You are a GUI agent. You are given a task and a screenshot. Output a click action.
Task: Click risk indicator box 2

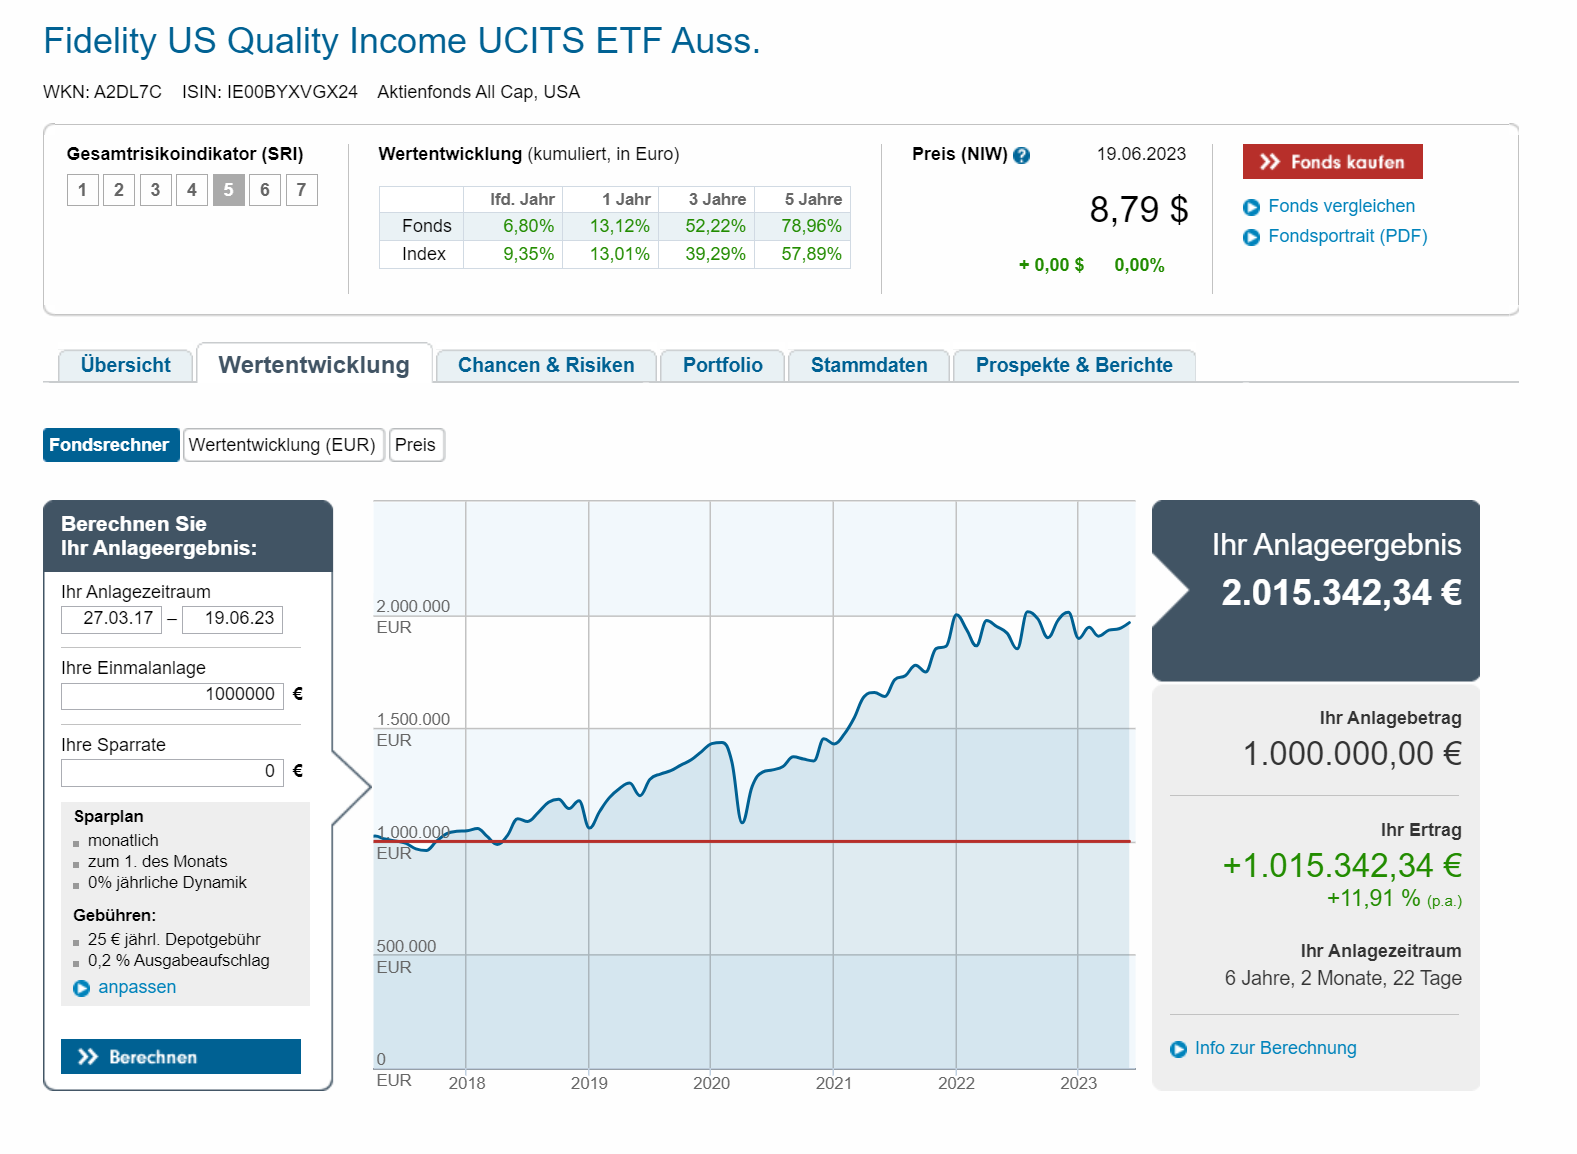click(x=119, y=190)
